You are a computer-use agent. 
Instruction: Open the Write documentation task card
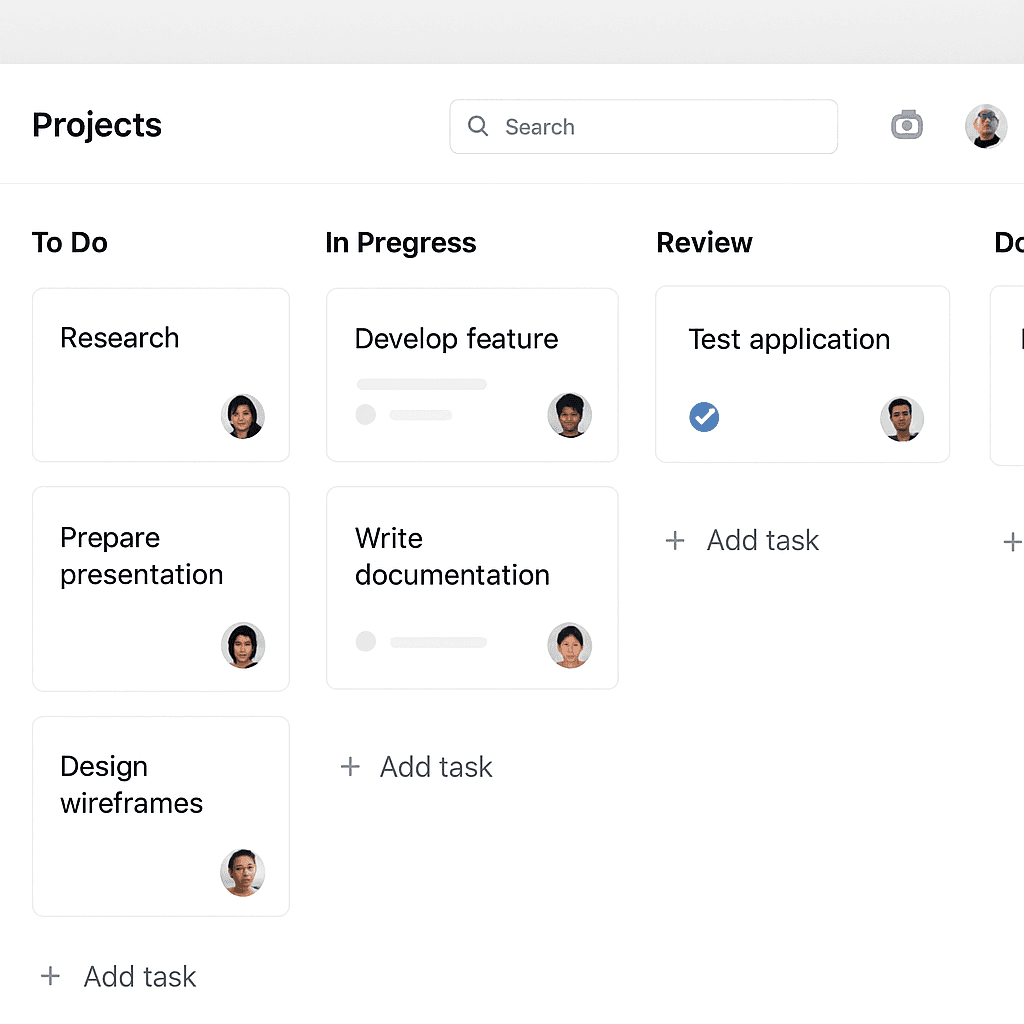tap(472, 588)
